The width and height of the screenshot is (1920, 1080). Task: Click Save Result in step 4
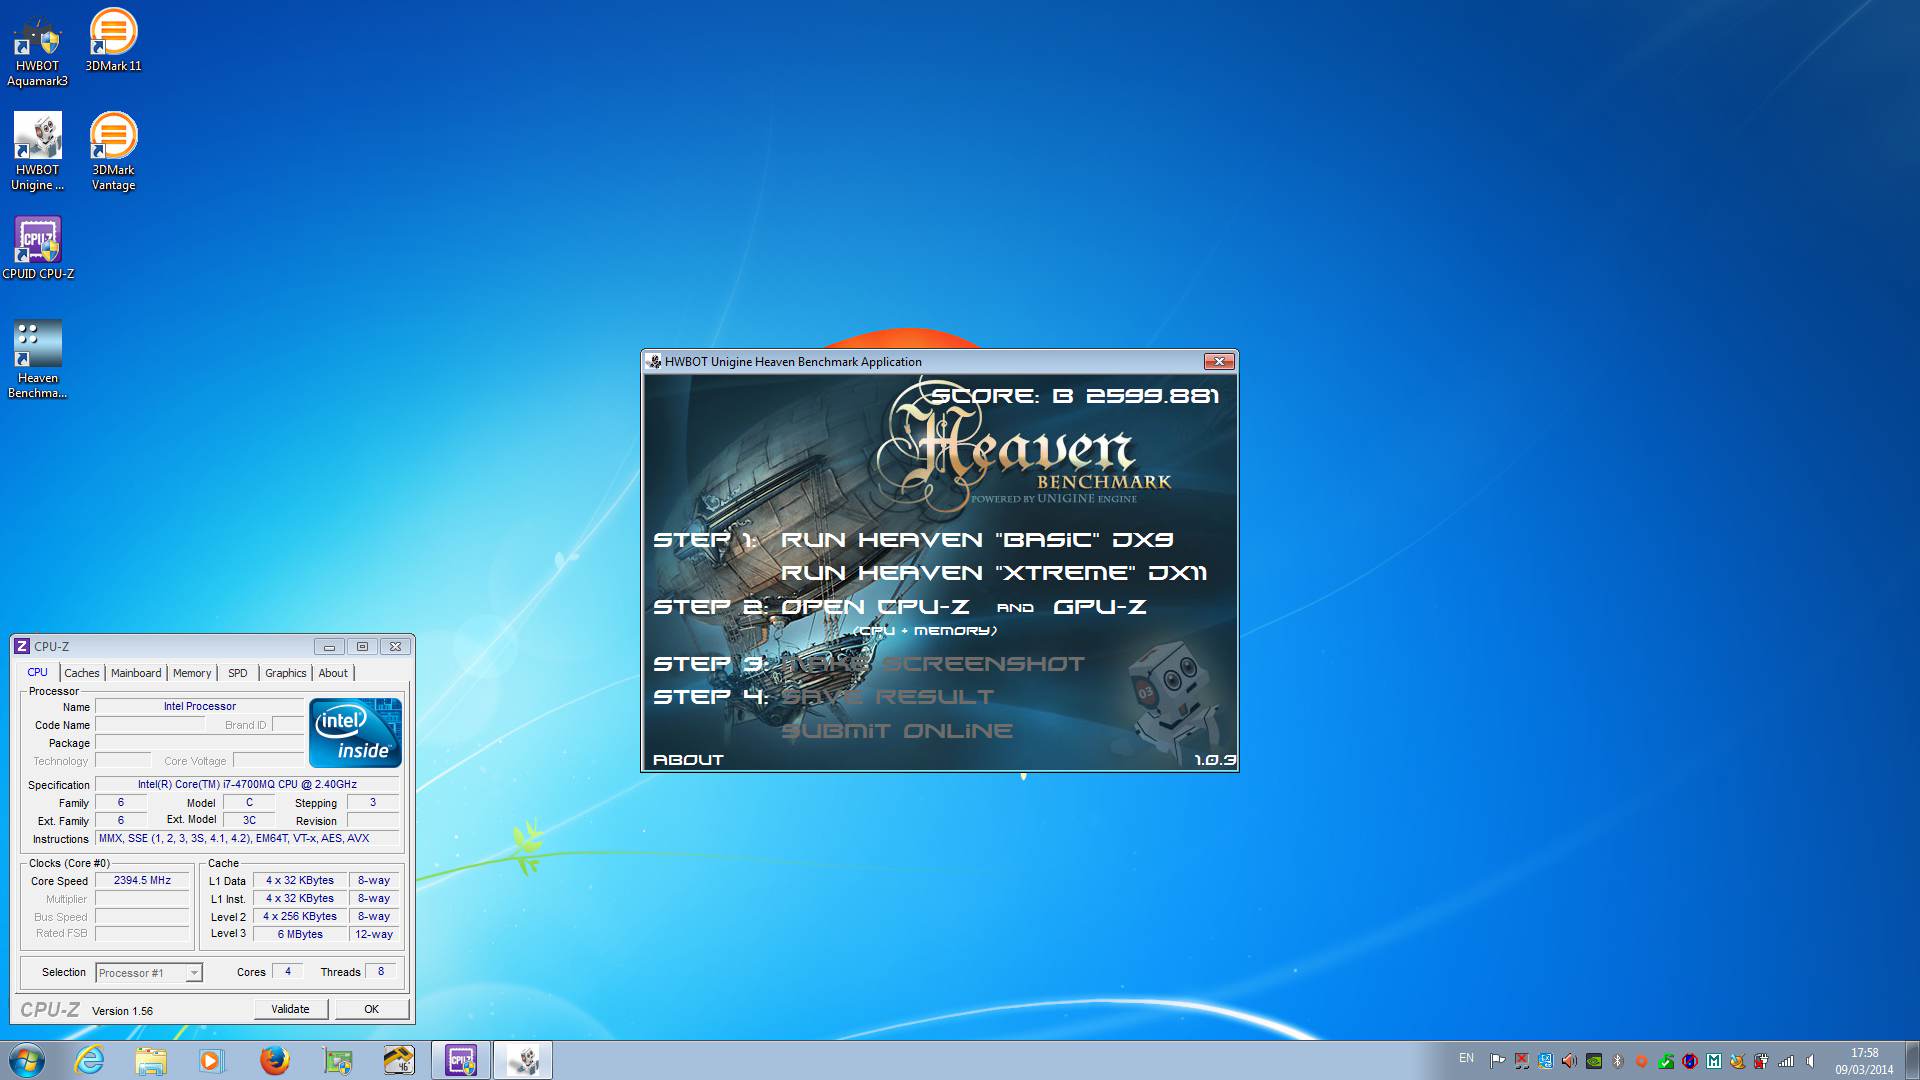click(x=888, y=697)
